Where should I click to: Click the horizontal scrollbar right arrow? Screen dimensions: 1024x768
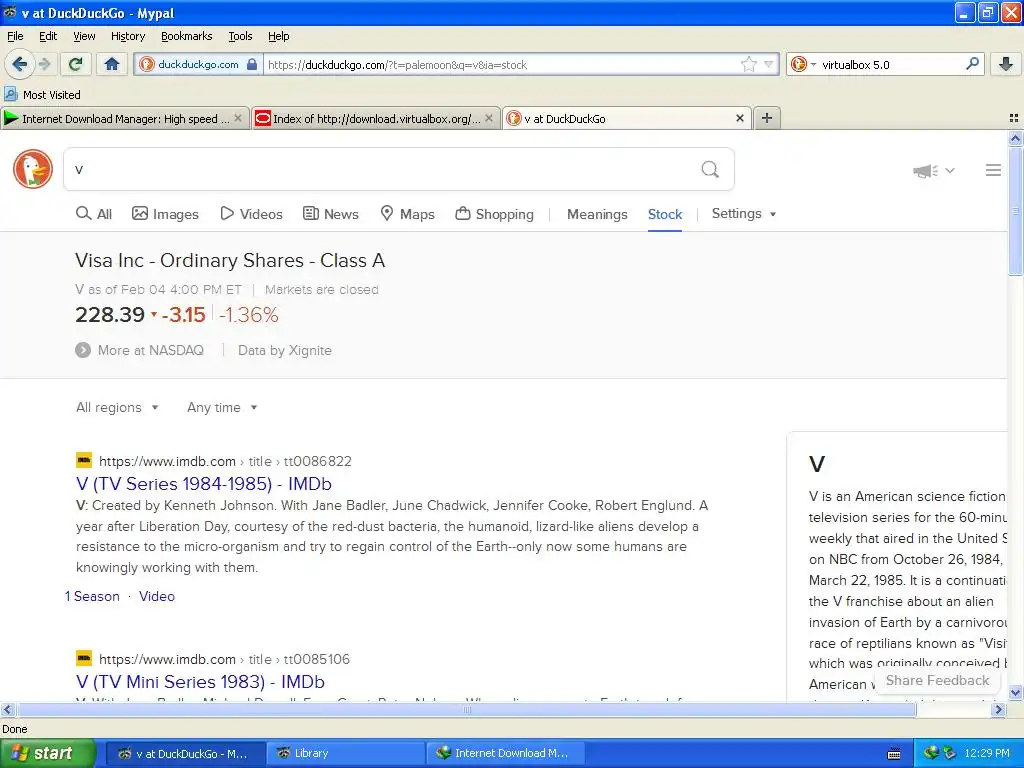click(x=998, y=709)
